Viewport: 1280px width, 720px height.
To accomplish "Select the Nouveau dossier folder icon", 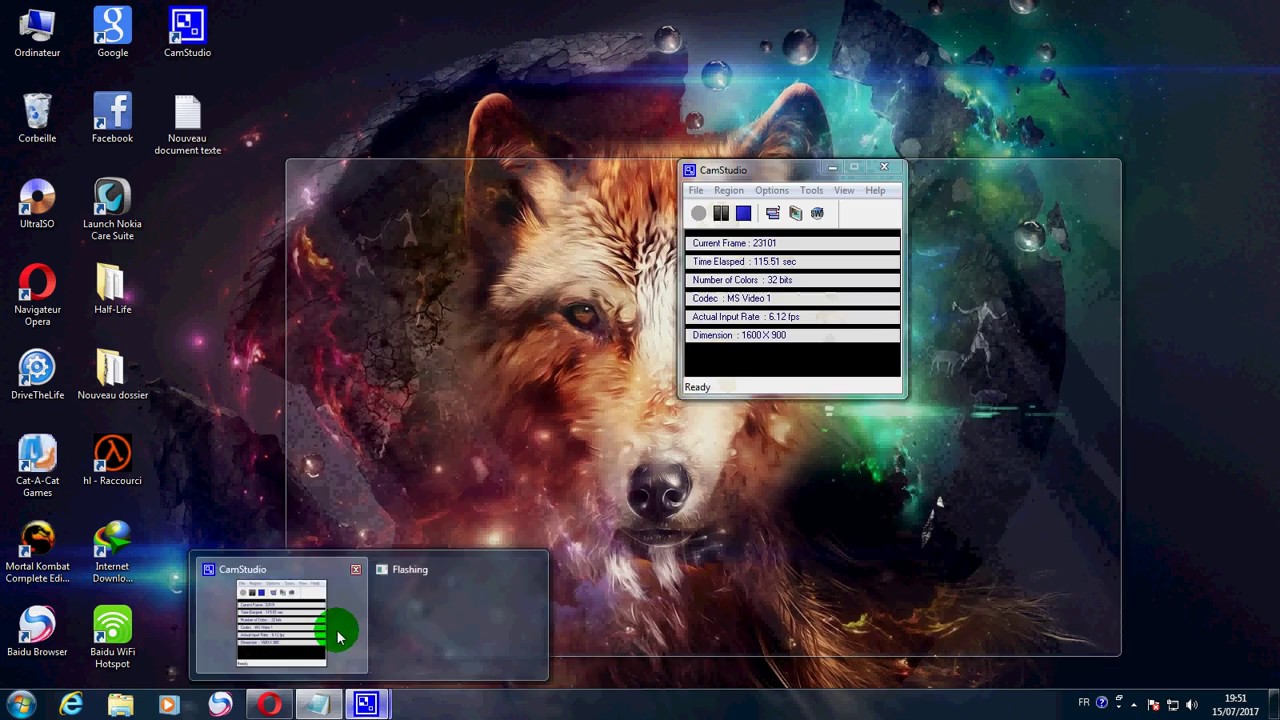I will pyautogui.click(x=112, y=375).
